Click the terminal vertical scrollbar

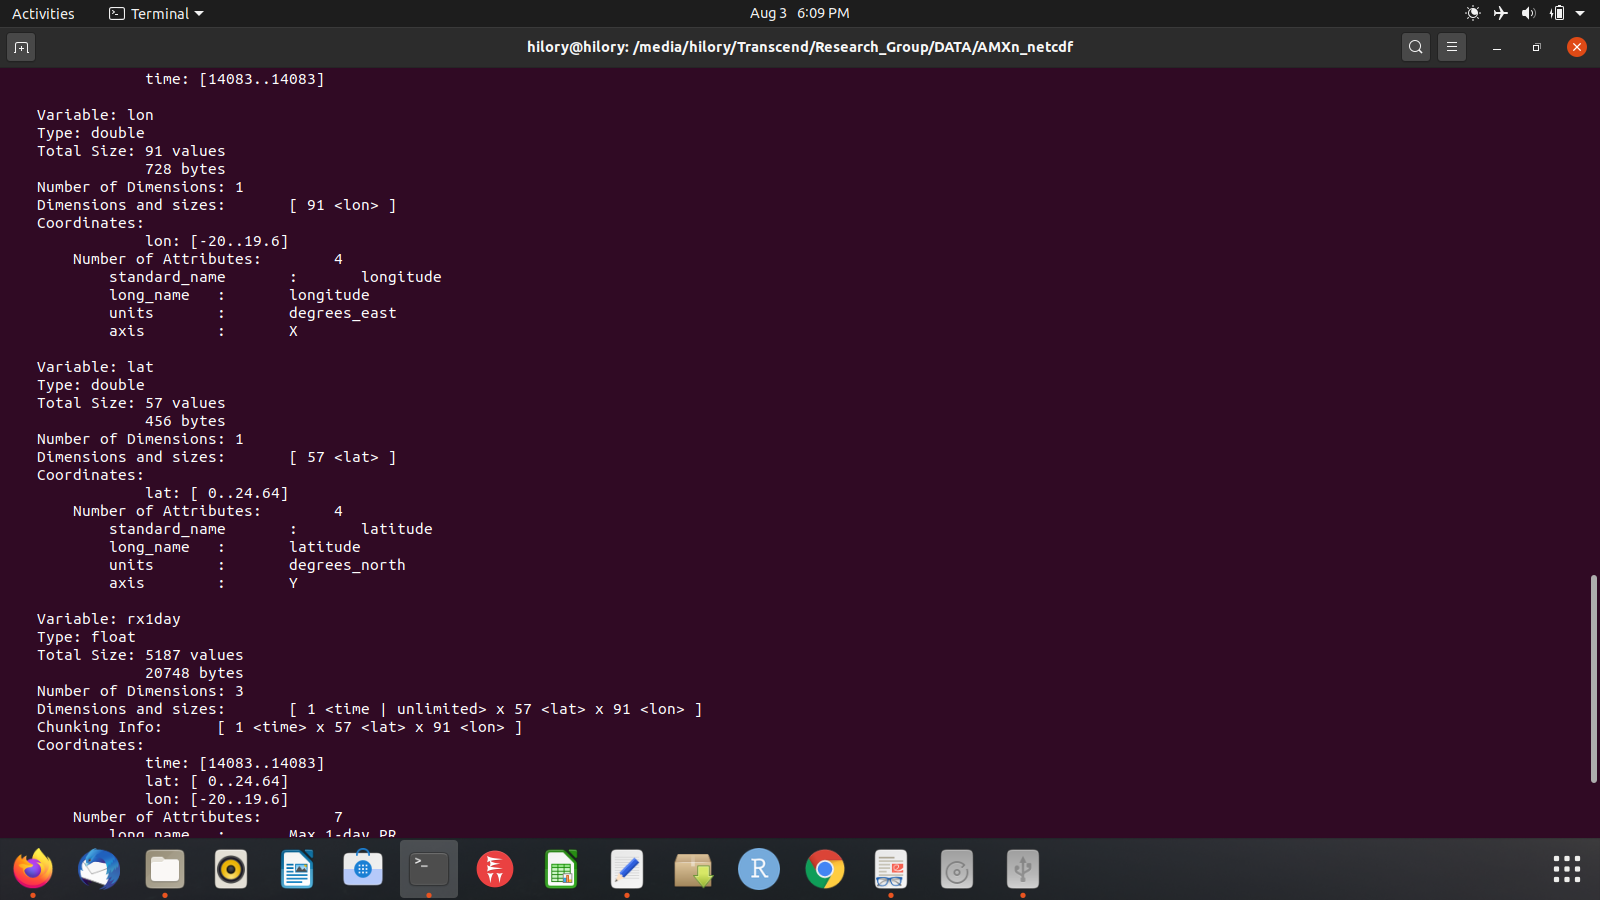pos(1593,678)
